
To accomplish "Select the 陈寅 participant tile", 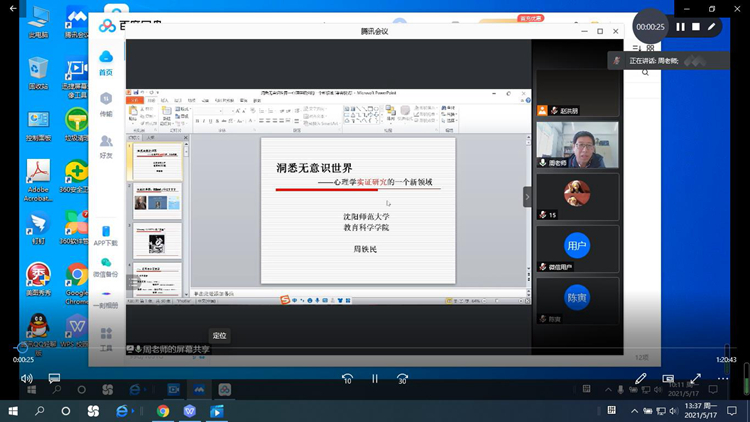I will coord(577,301).
